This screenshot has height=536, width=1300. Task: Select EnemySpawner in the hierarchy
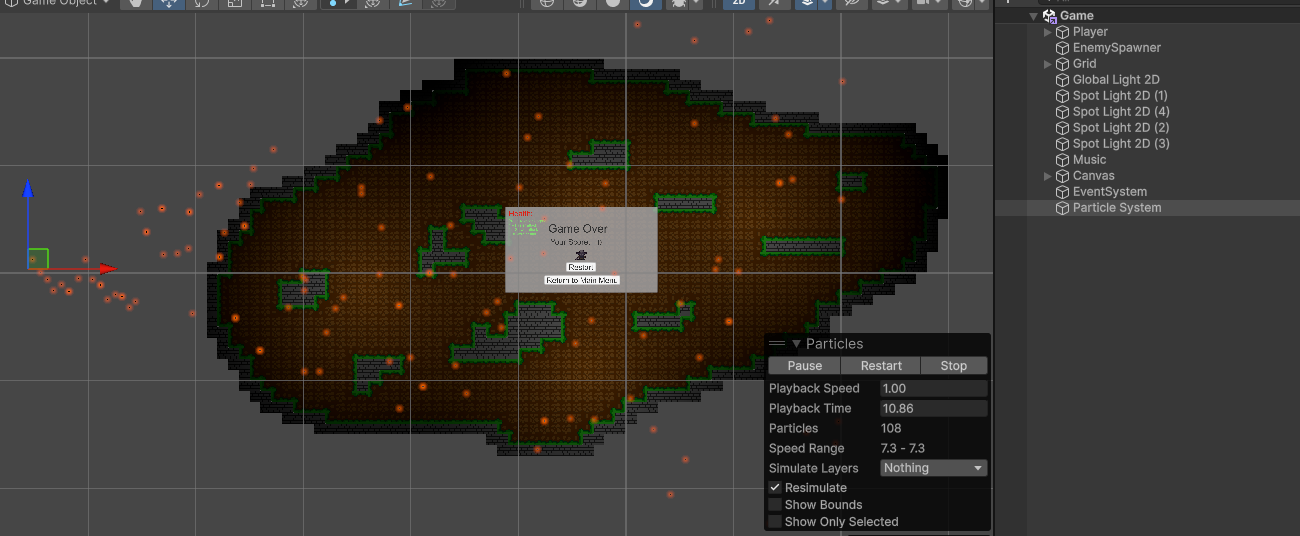[1116, 48]
